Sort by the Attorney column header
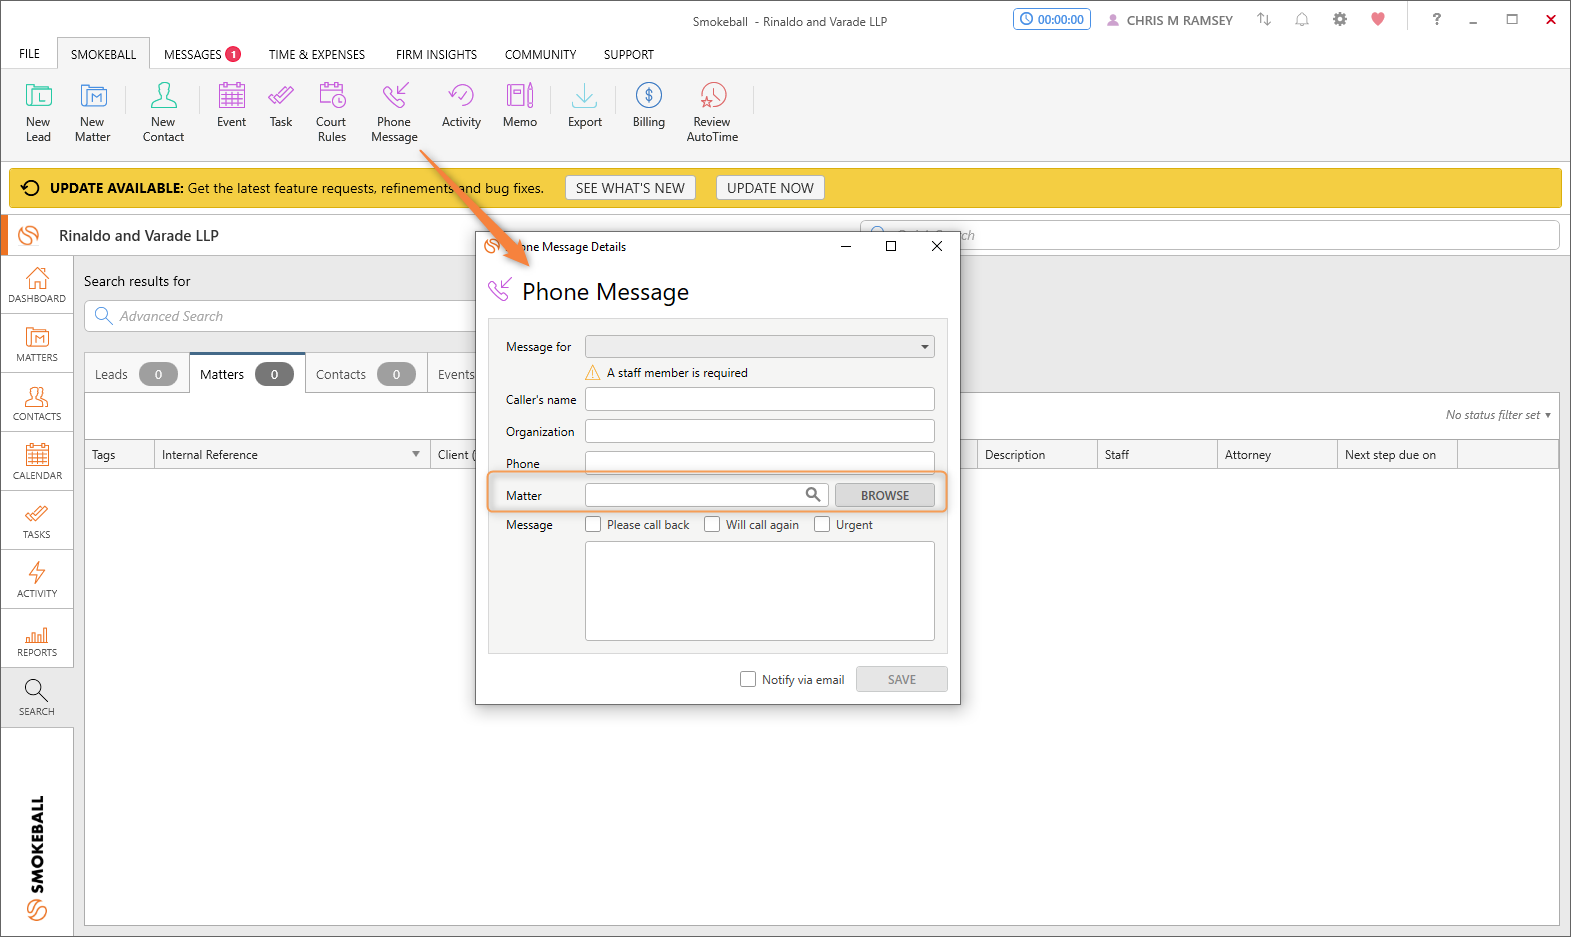This screenshot has height=937, width=1571. (x=1277, y=454)
